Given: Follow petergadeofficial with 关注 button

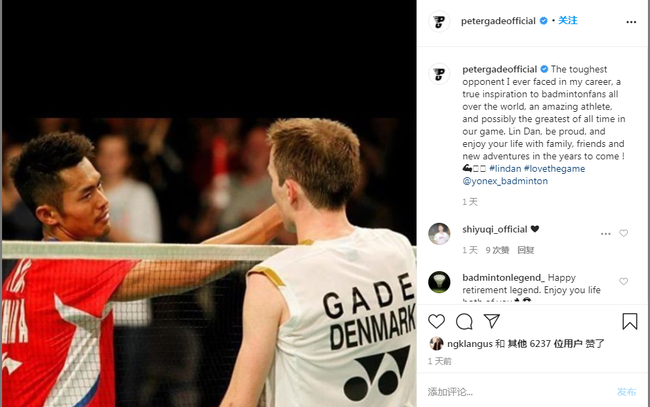Looking at the screenshot, I should 568,20.
